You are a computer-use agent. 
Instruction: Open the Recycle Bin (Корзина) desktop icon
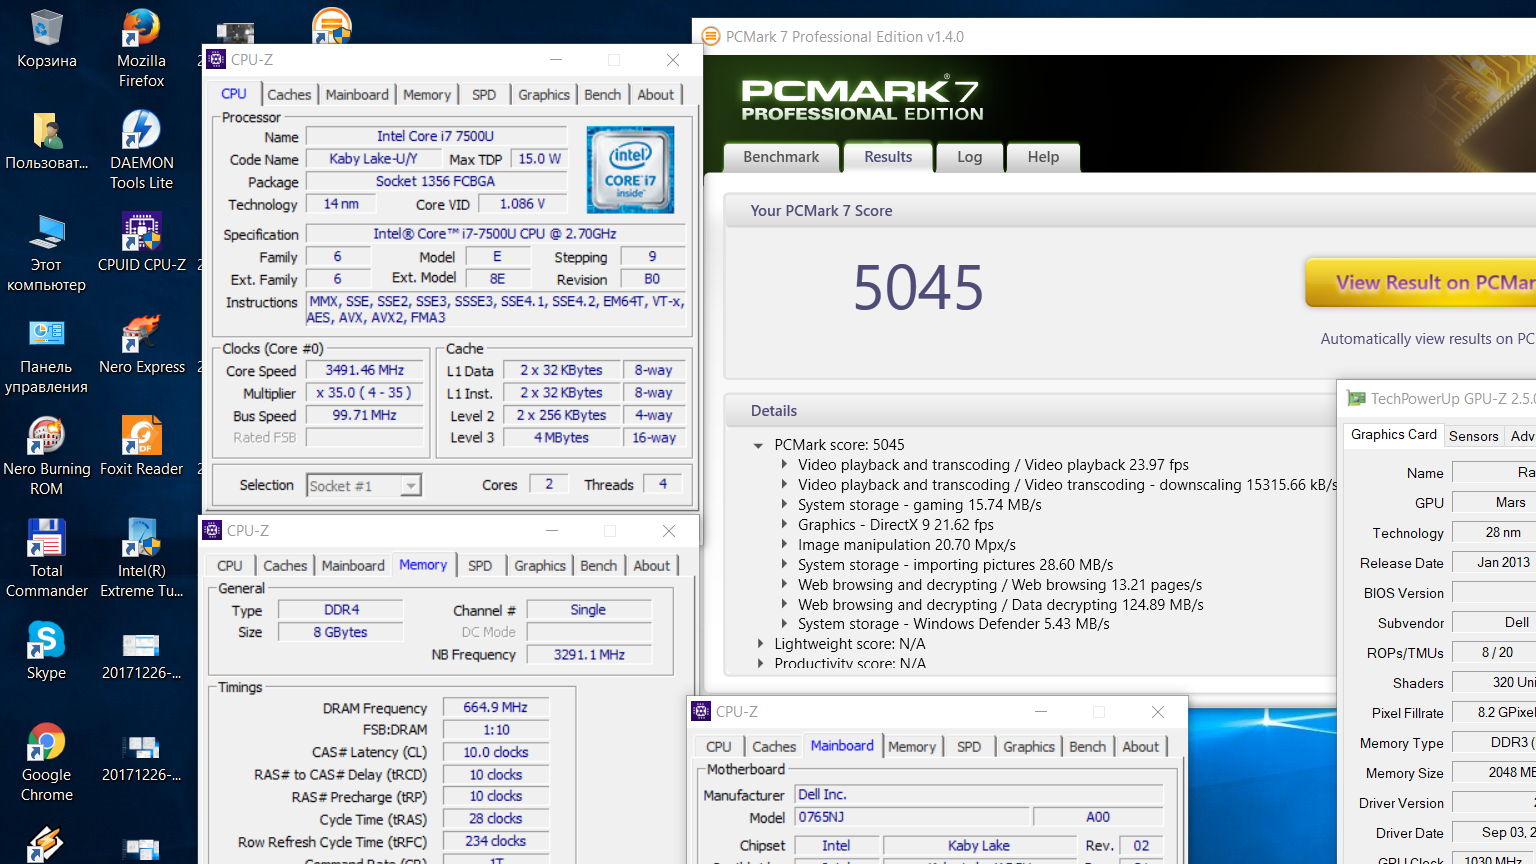46,40
